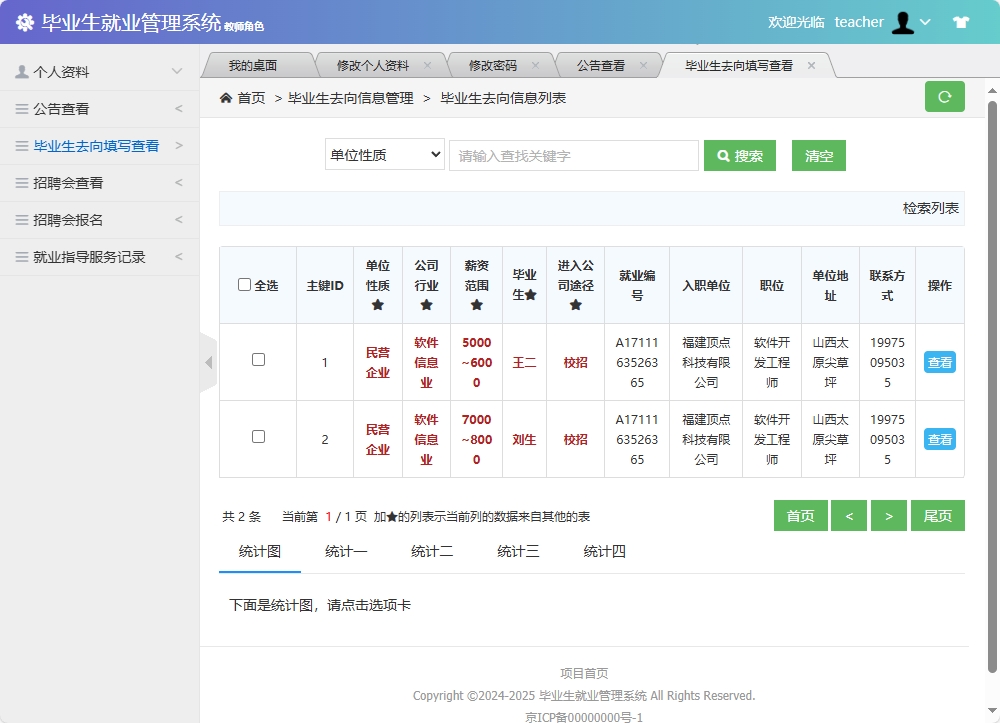Select the 统计二 tab
The width and height of the screenshot is (1000, 723).
click(x=431, y=551)
